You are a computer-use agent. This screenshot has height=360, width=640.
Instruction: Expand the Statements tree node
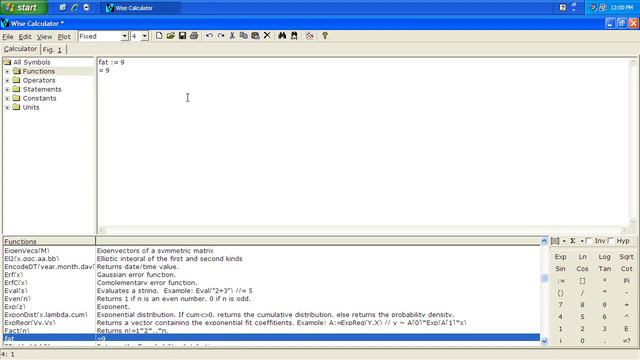click(7, 89)
